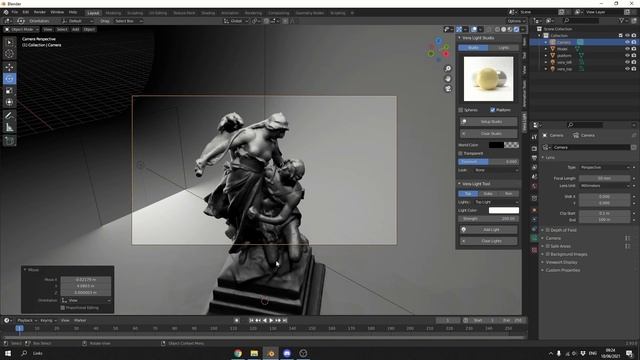Enable the Depth of Field checkbox
The height and width of the screenshot is (360, 640).
point(548,230)
